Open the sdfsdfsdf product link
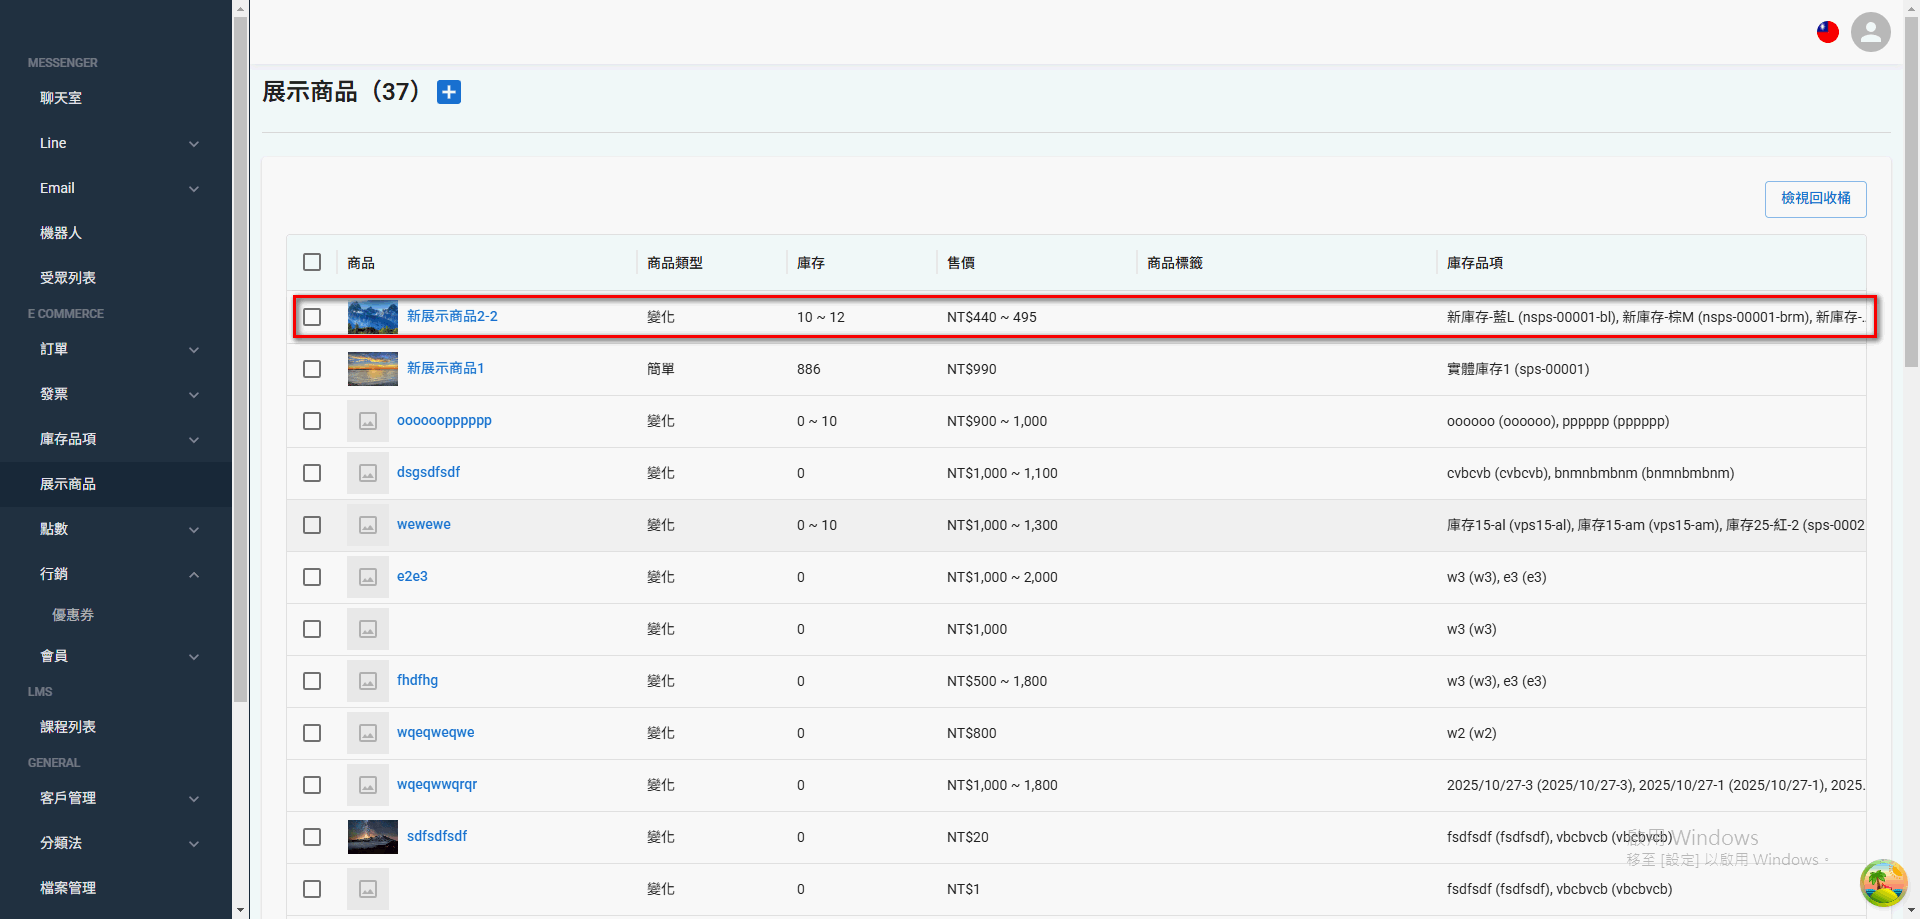Viewport: 1920px width, 919px height. [437, 836]
